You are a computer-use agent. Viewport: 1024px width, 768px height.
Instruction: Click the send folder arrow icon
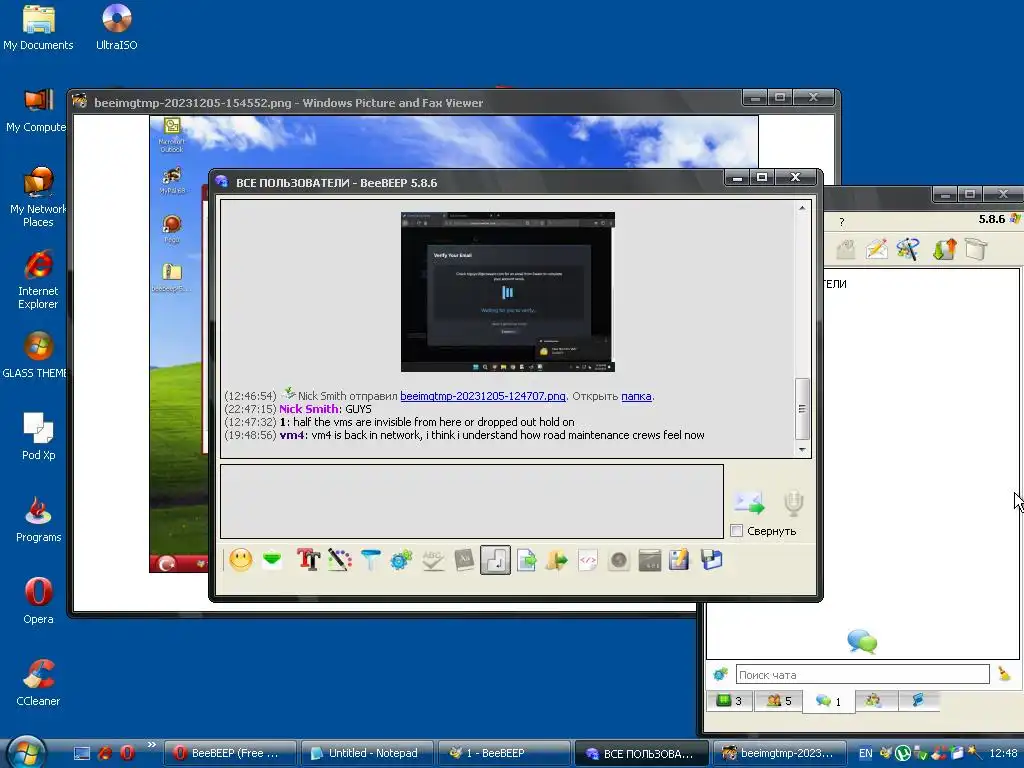click(x=556, y=560)
